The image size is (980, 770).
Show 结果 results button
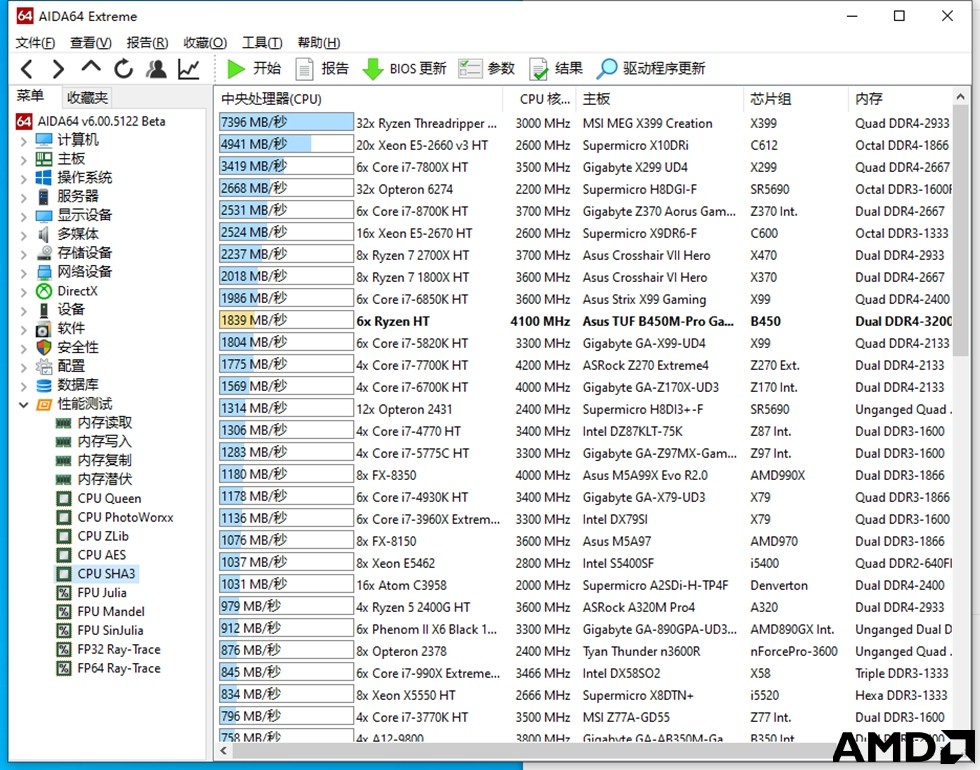click(x=556, y=68)
